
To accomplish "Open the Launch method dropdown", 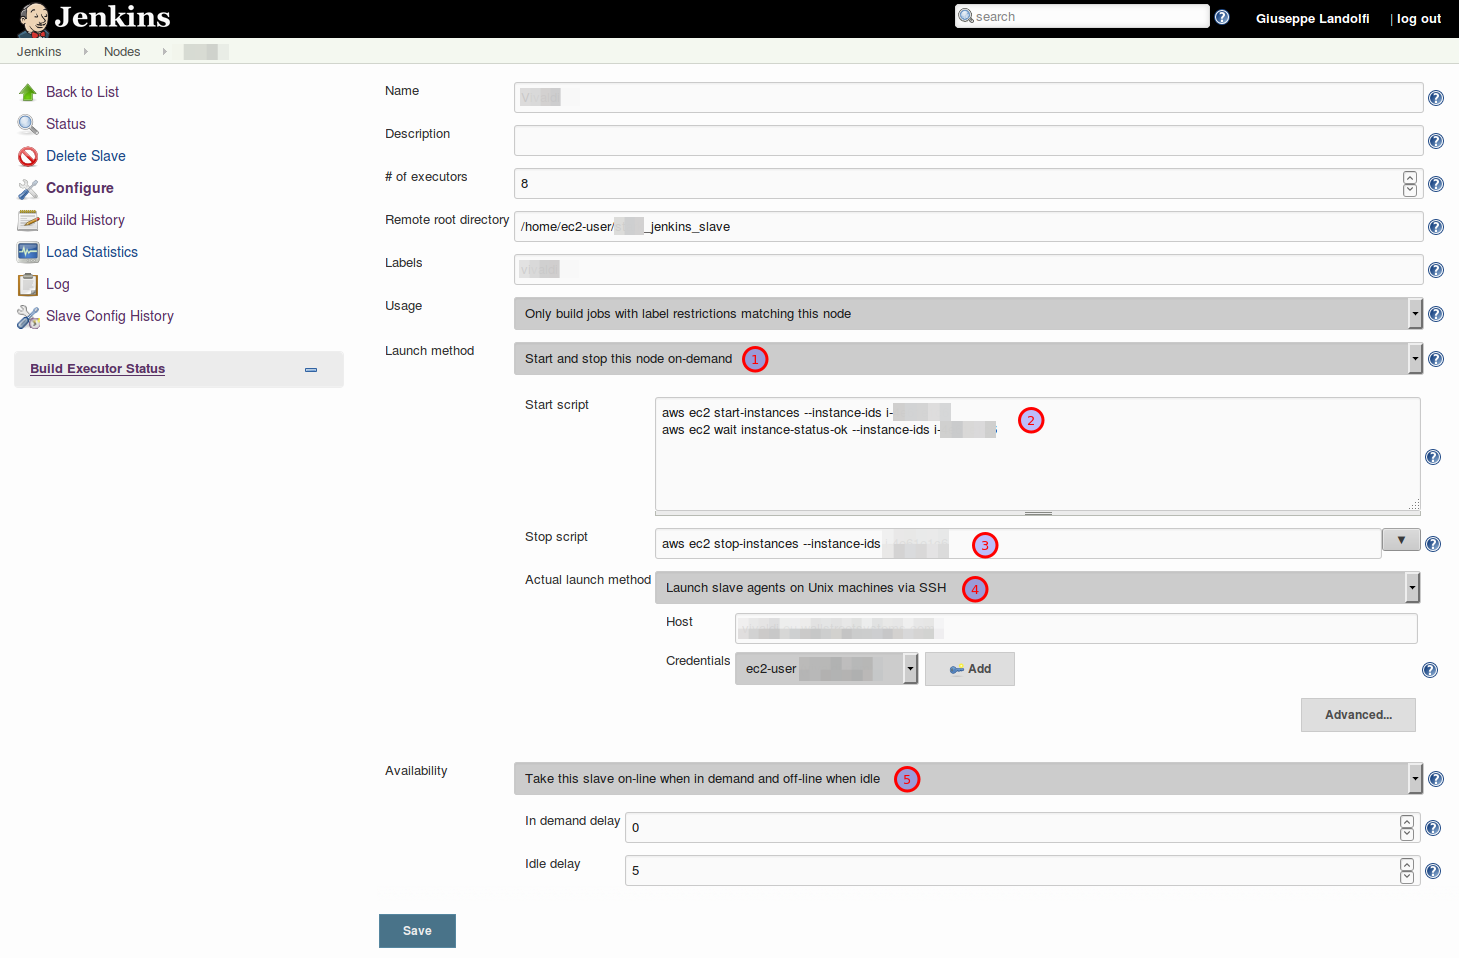I will [968, 359].
